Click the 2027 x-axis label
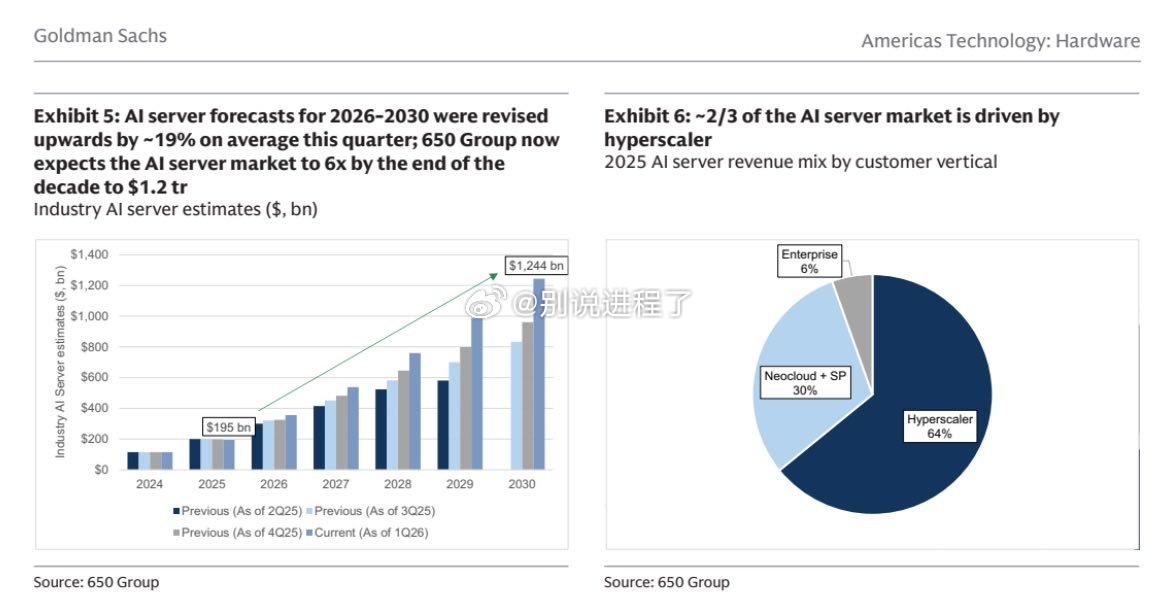 coord(336,484)
